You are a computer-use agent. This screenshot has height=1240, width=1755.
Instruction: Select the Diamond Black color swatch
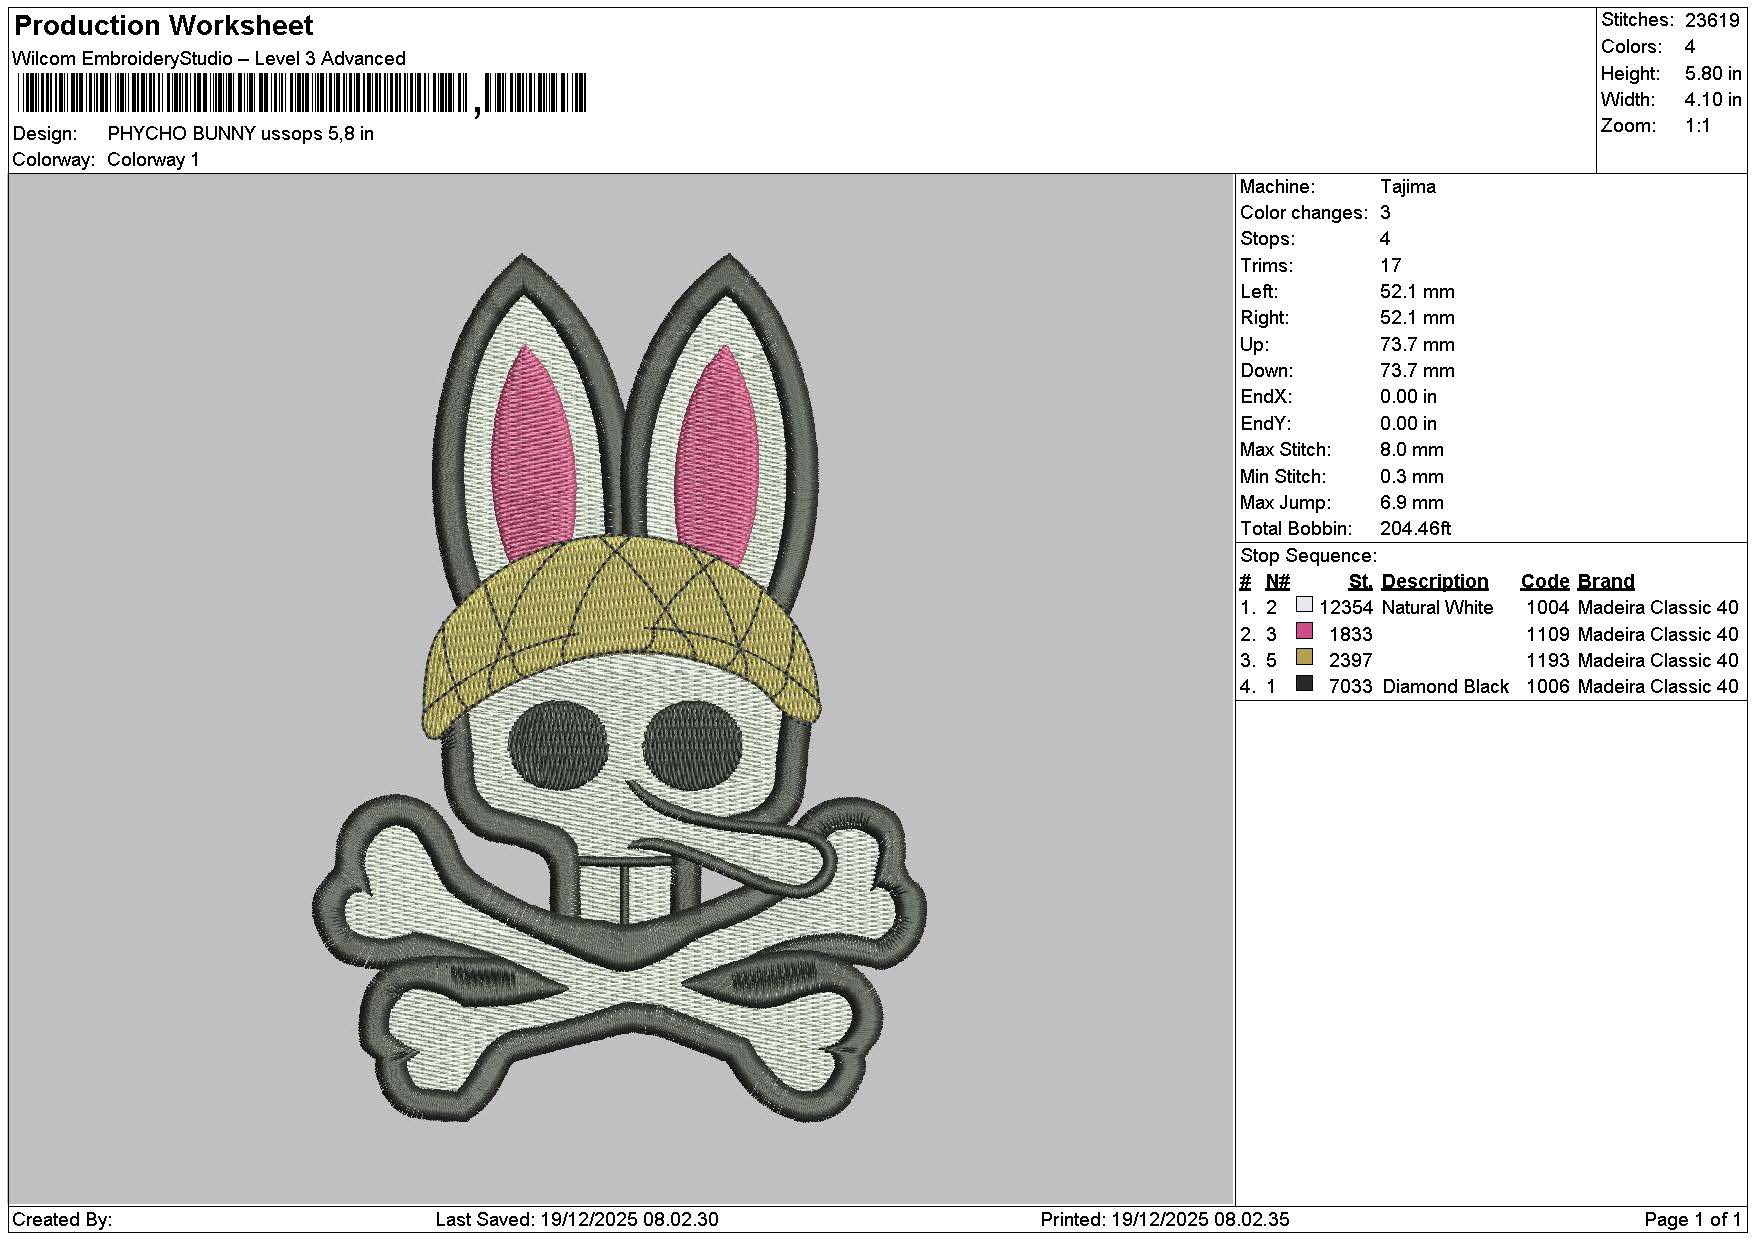(x=1304, y=684)
